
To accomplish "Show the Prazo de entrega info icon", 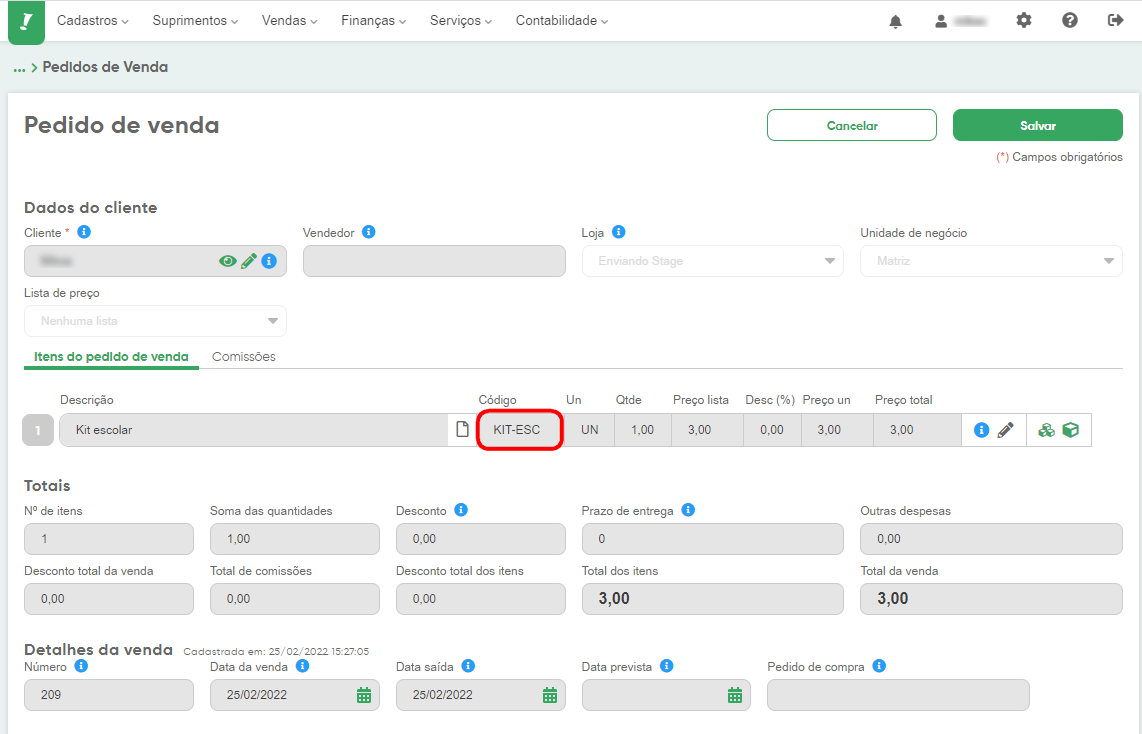I will pyautogui.click(x=688, y=510).
